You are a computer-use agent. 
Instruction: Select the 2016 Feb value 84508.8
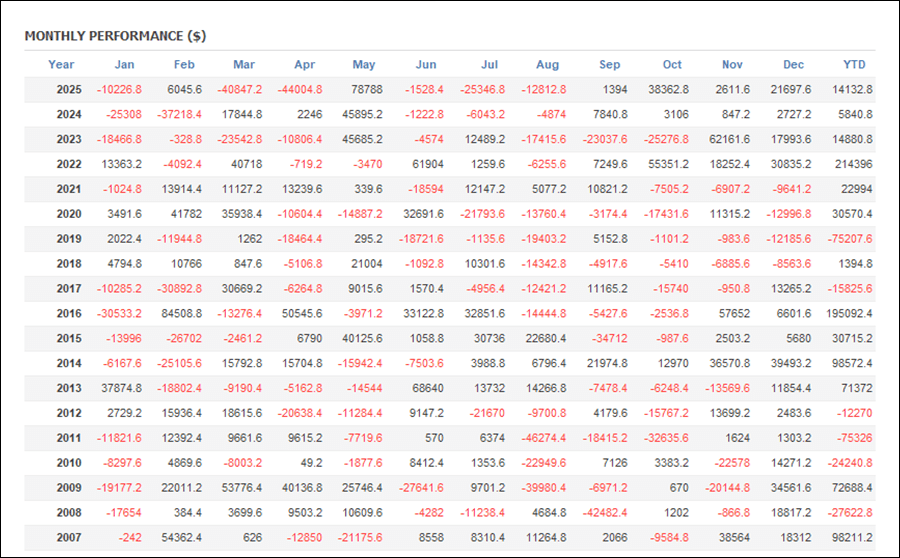[x=181, y=313]
